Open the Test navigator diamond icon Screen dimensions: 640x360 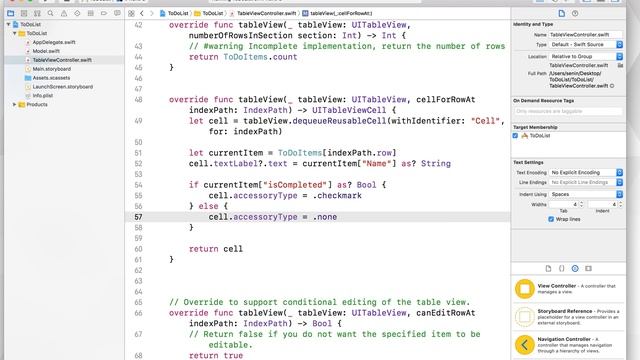(x=77, y=13)
